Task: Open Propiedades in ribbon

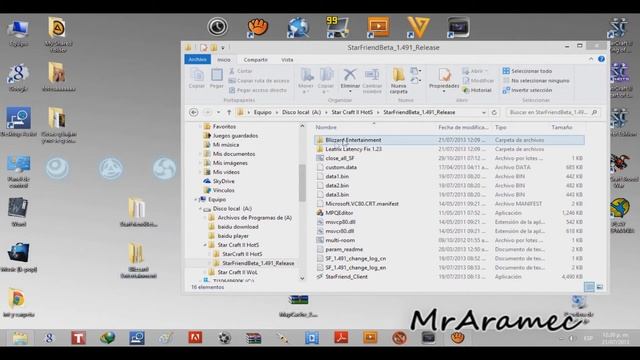Action: [444, 80]
